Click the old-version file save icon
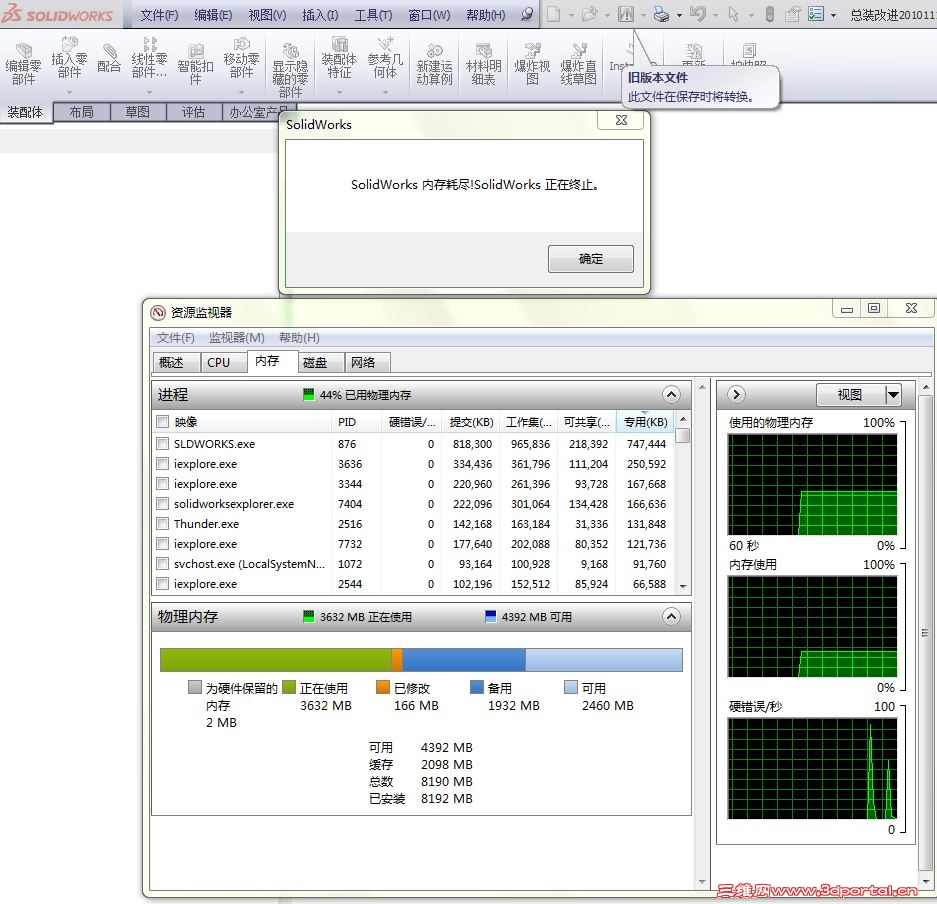The image size is (937, 904). (x=626, y=14)
